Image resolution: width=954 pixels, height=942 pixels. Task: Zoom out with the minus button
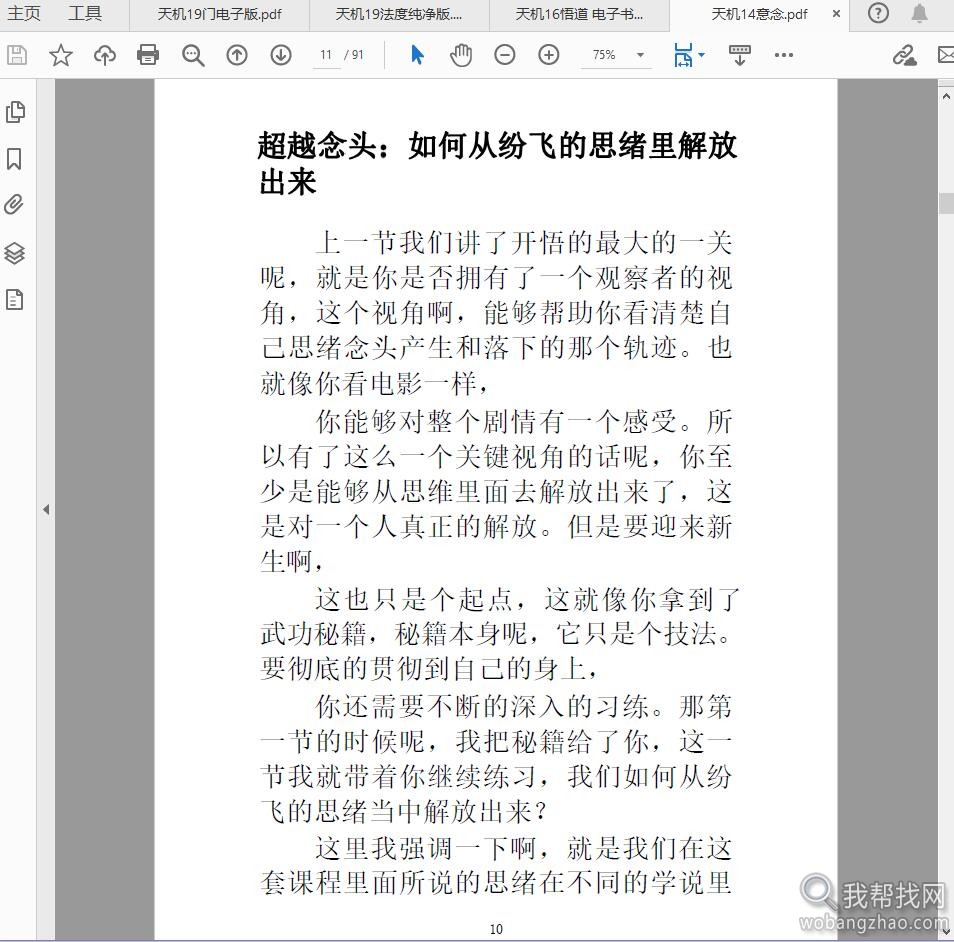point(504,55)
